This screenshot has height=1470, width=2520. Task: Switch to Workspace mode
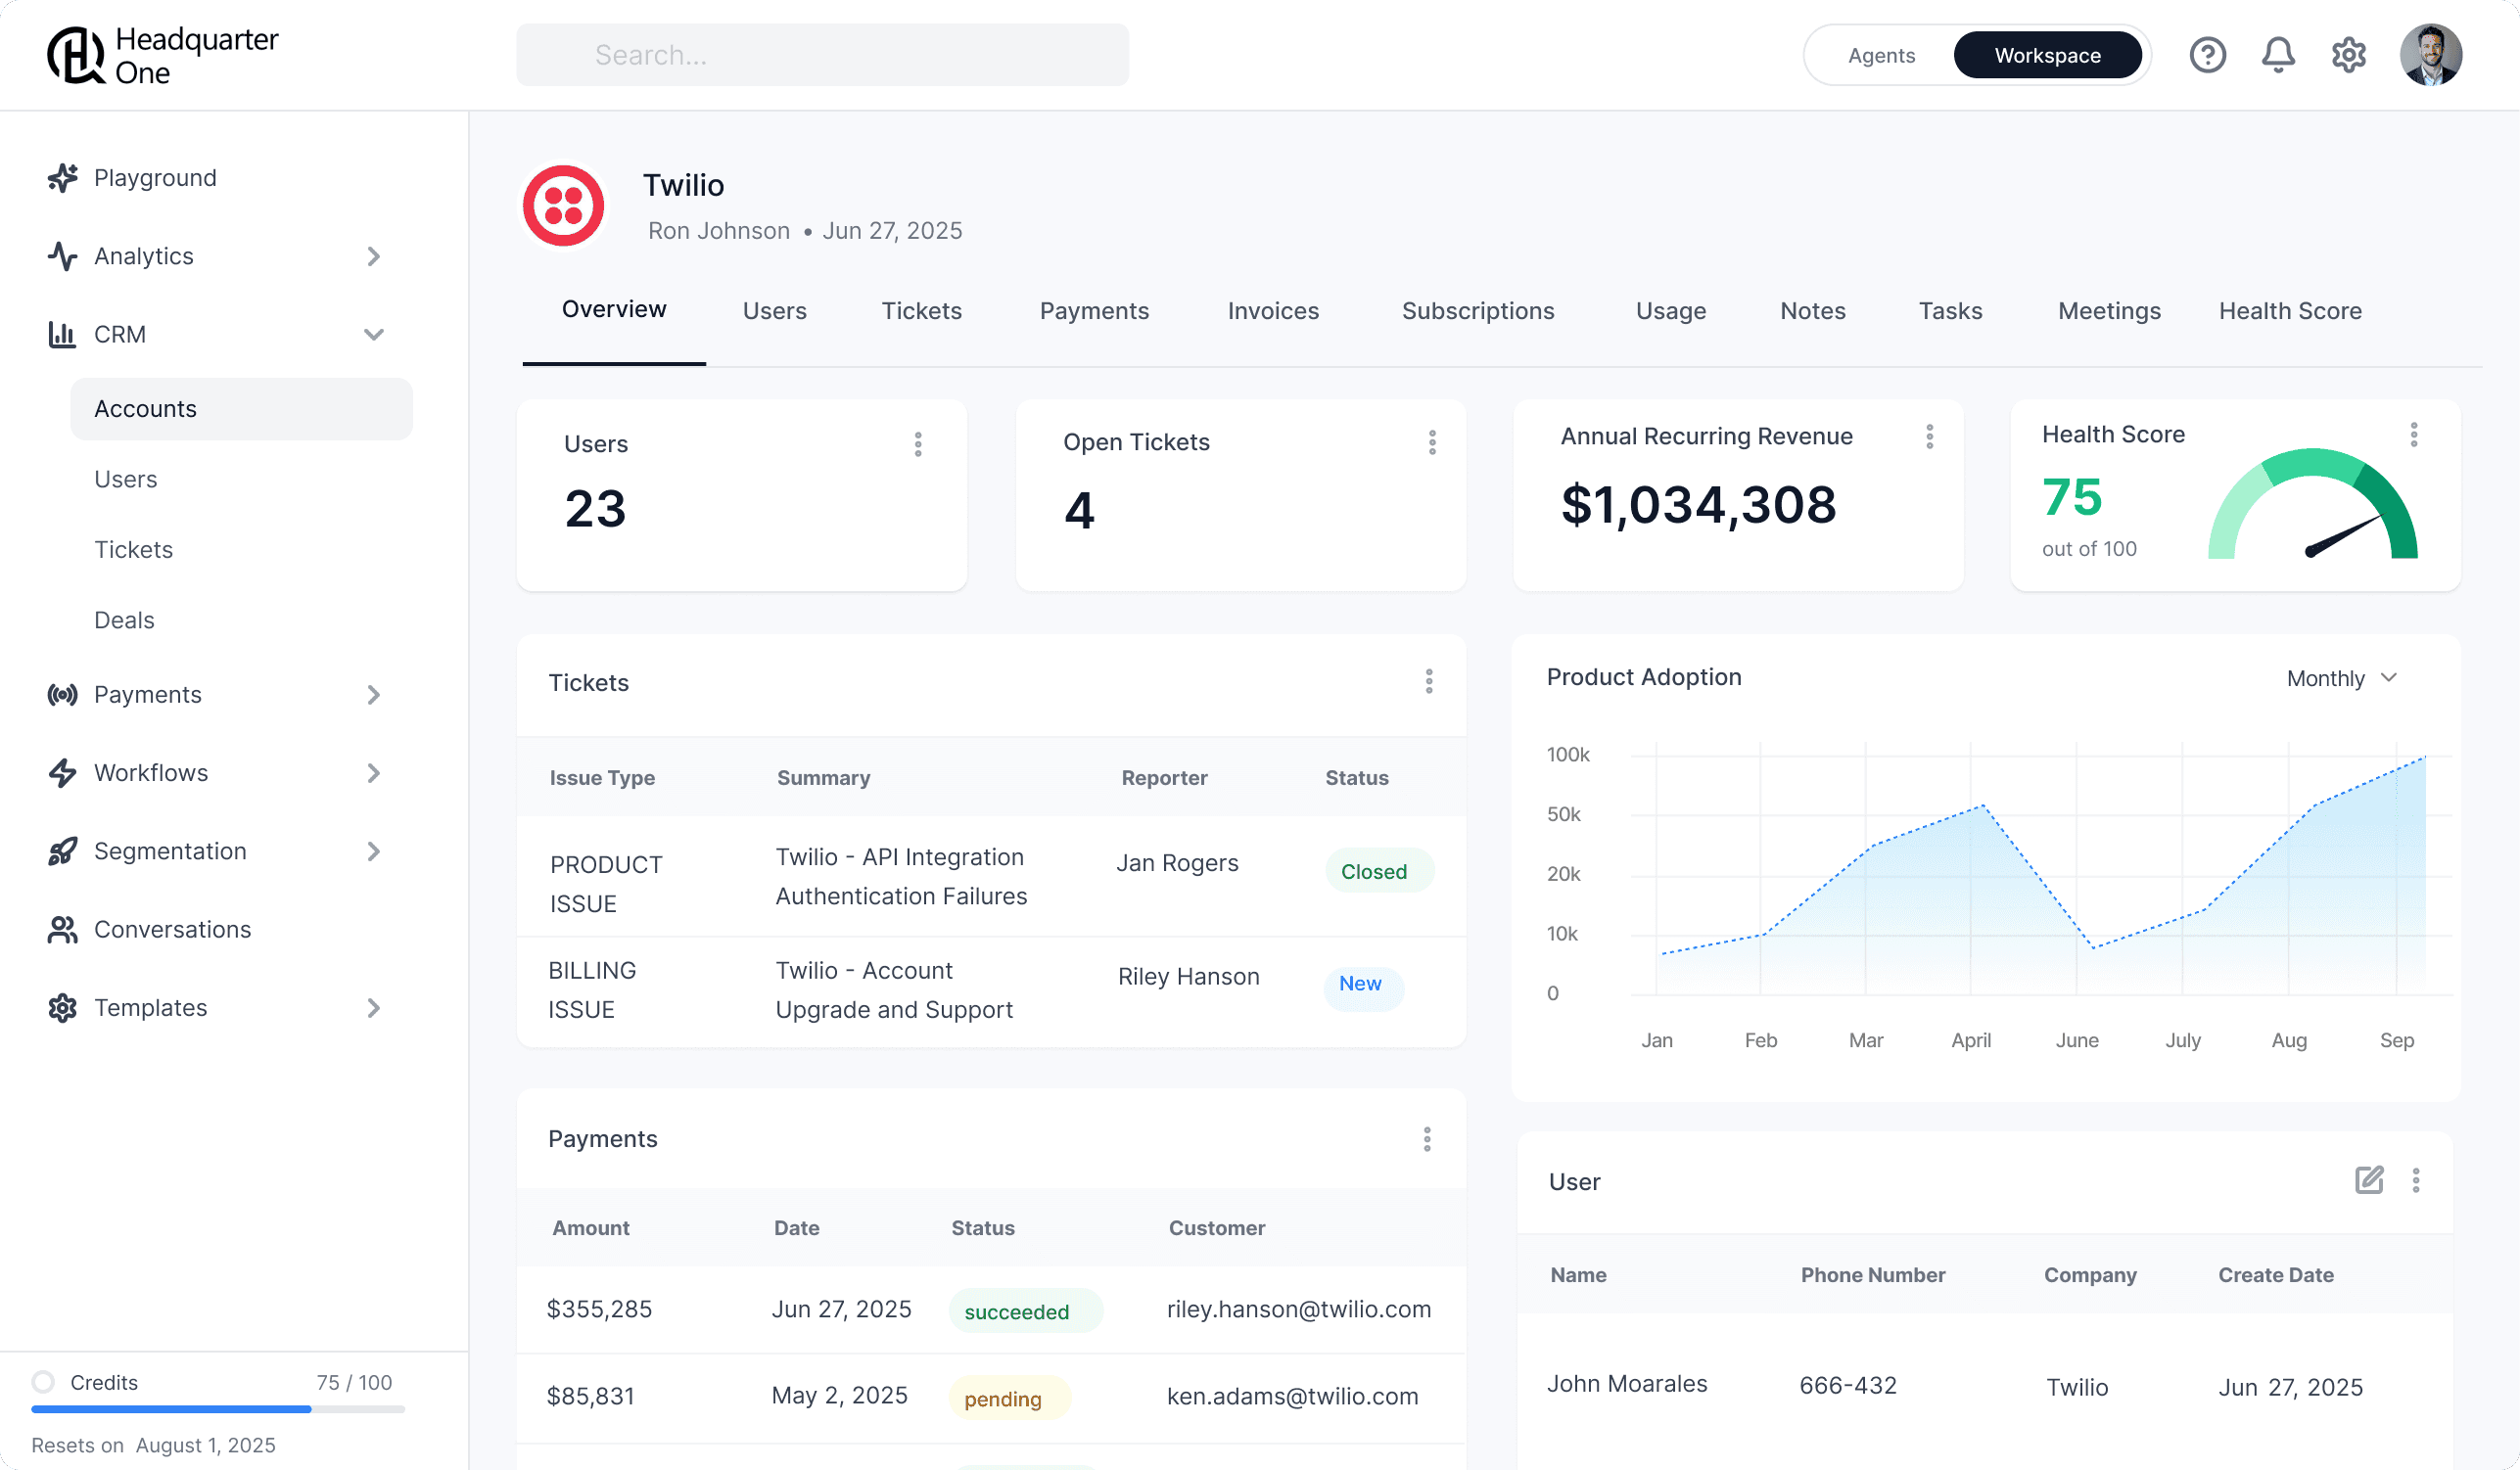2047,55
